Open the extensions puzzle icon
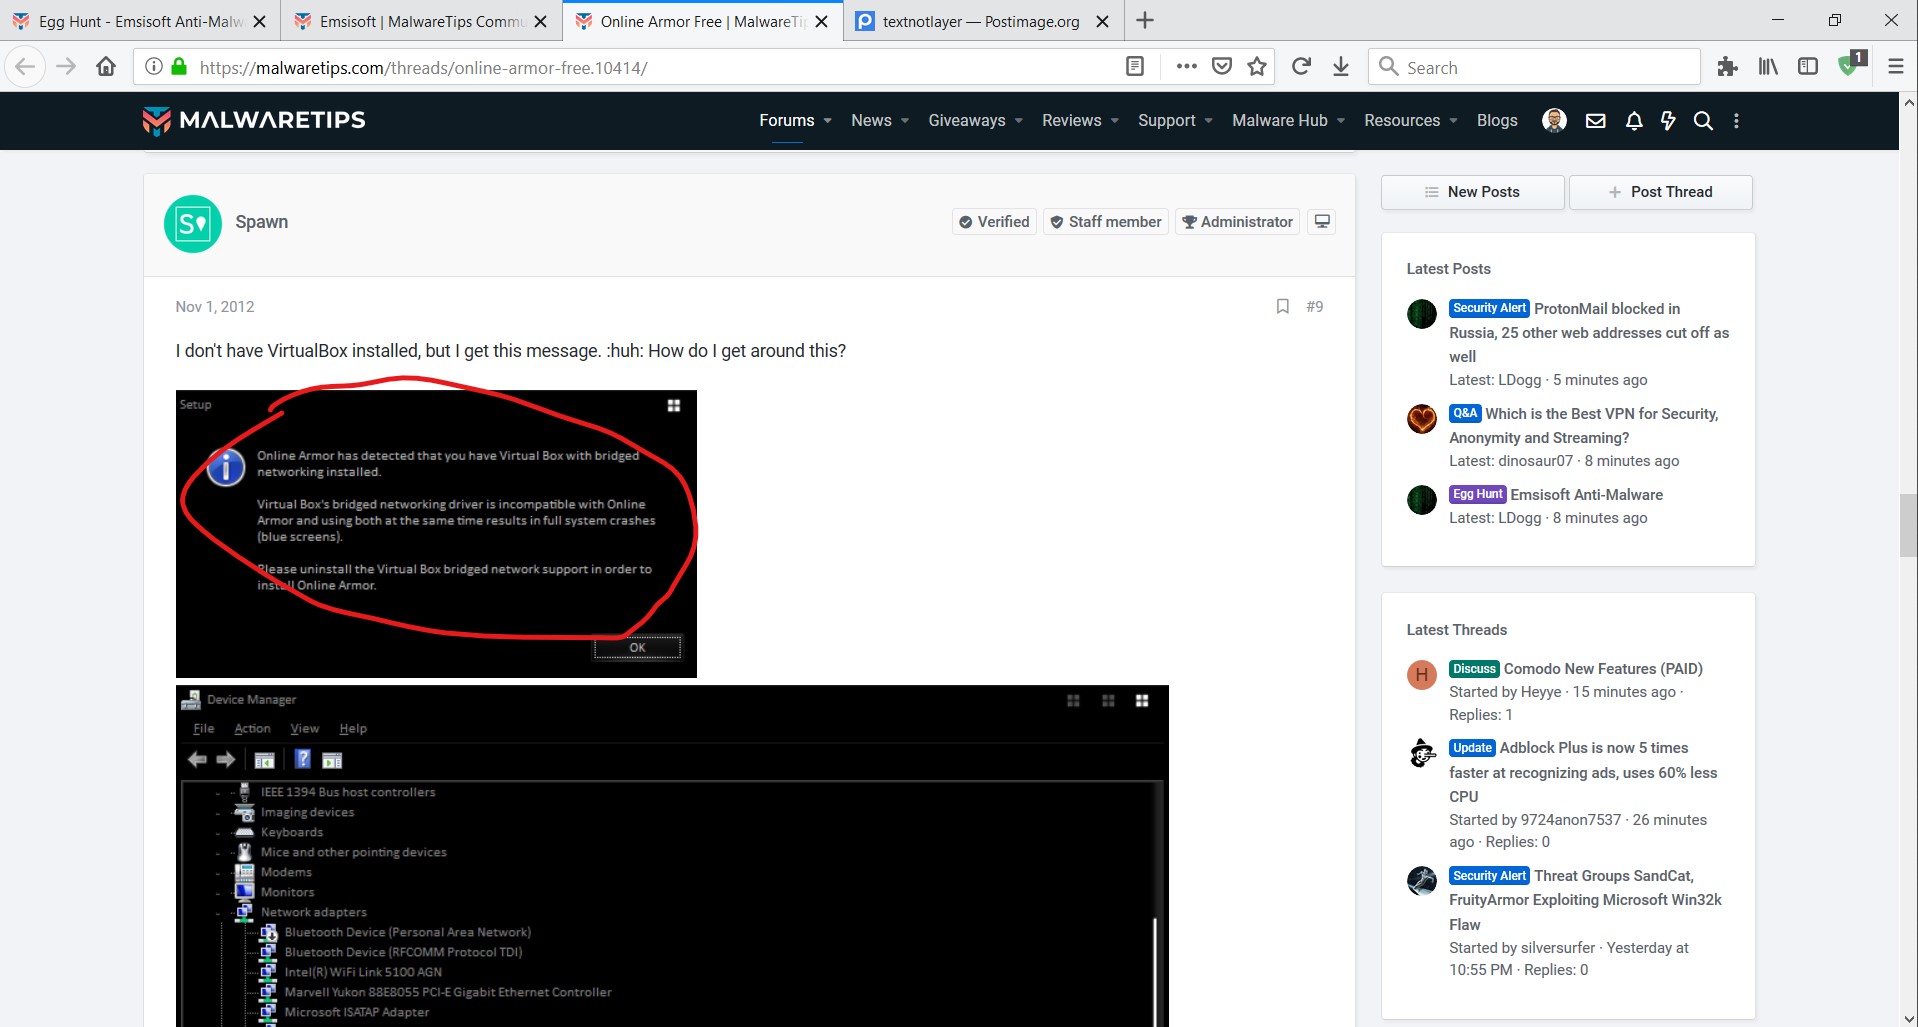The height and width of the screenshot is (1027, 1918). pos(1727,67)
